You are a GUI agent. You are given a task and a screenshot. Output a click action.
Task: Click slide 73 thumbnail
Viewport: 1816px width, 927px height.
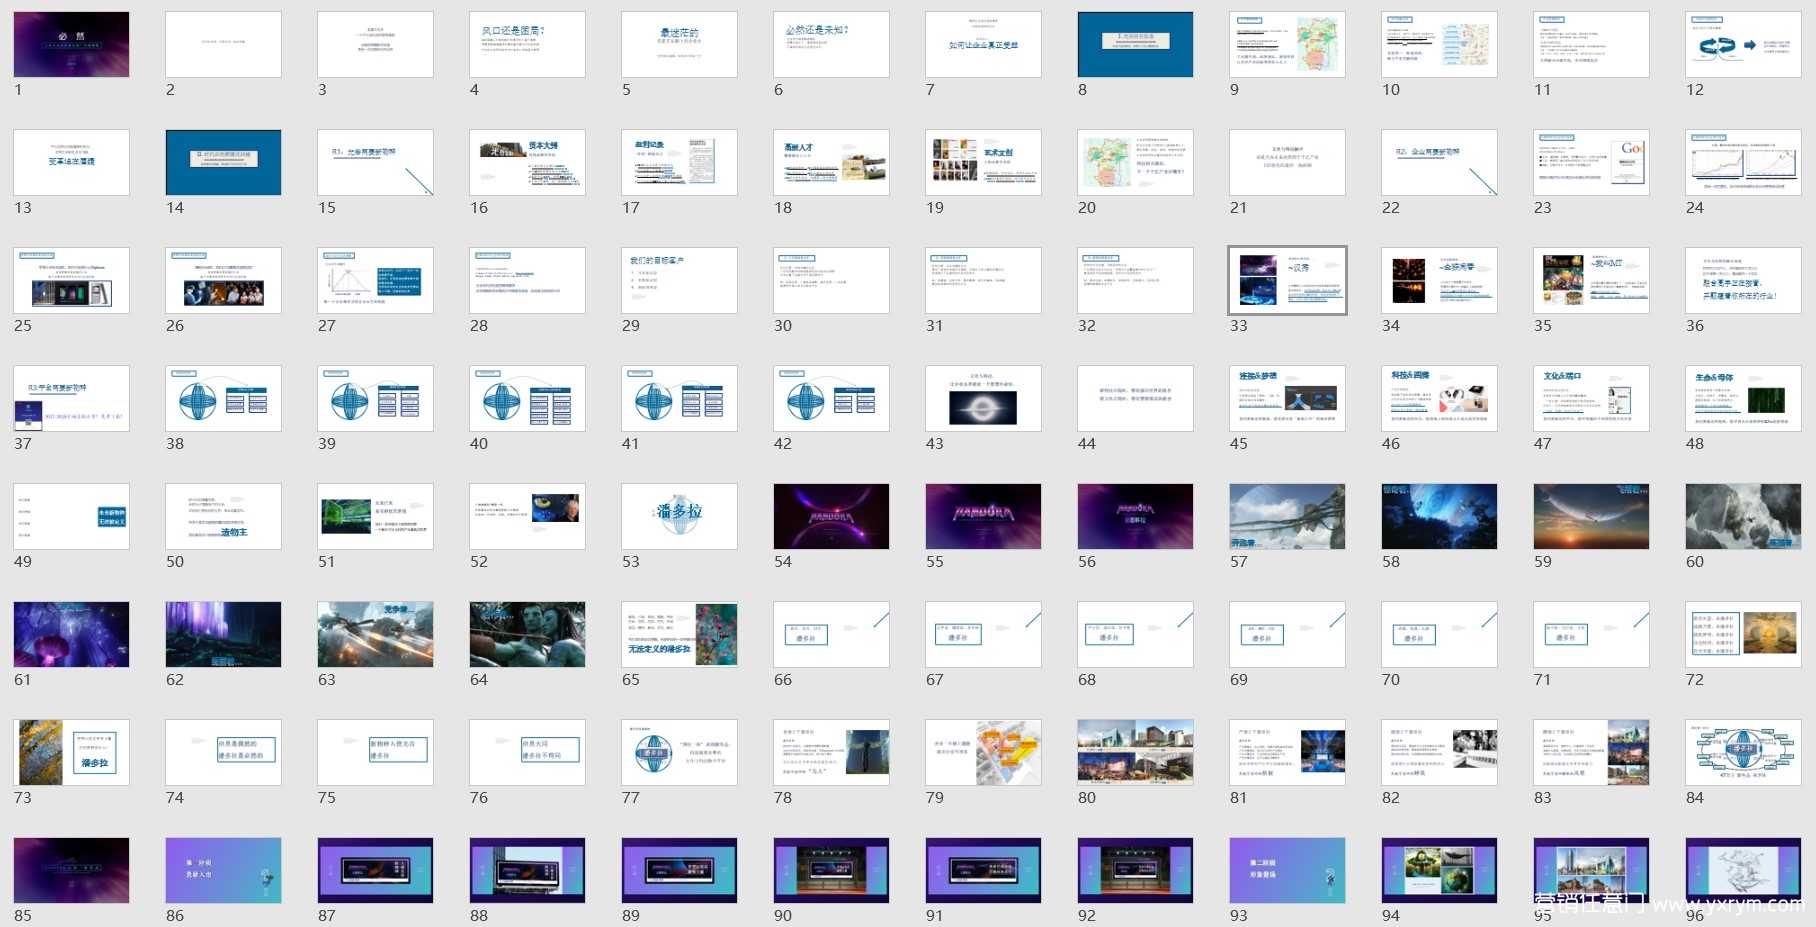pyautogui.click(x=71, y=752)
